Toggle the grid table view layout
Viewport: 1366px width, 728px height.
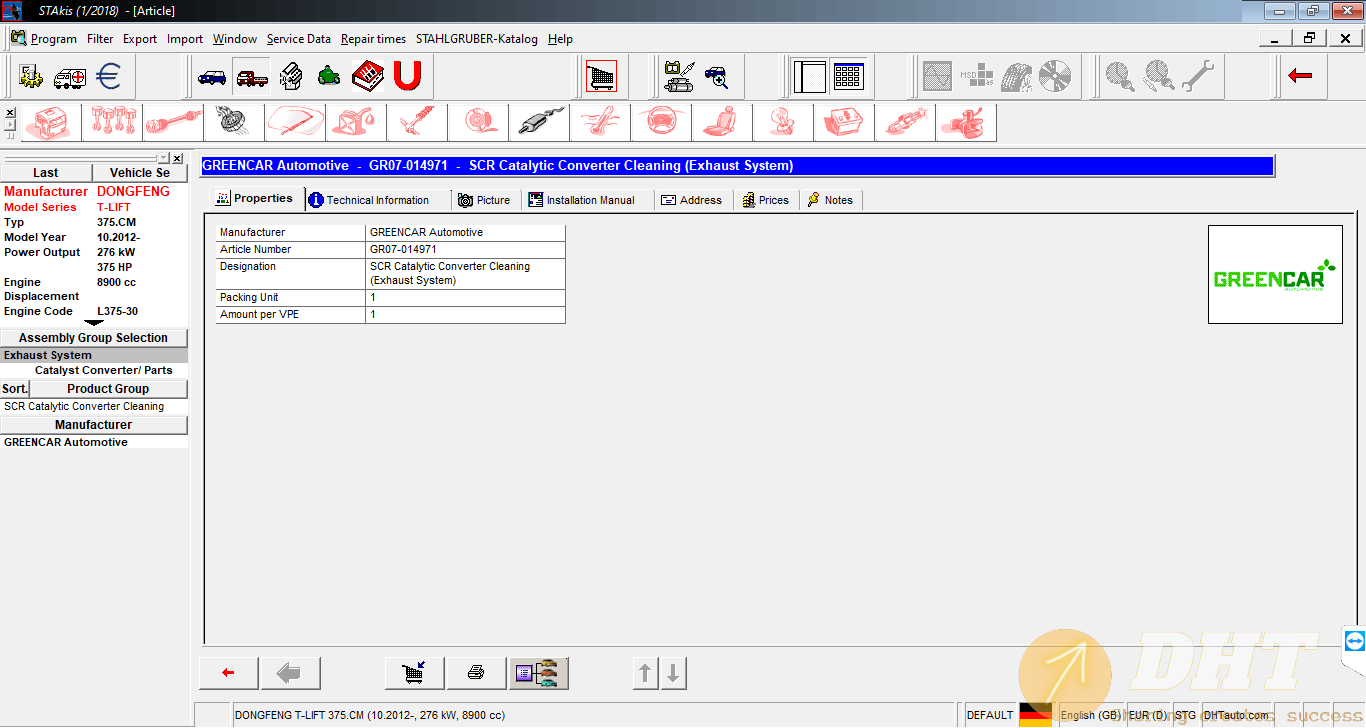click(848, 76)
